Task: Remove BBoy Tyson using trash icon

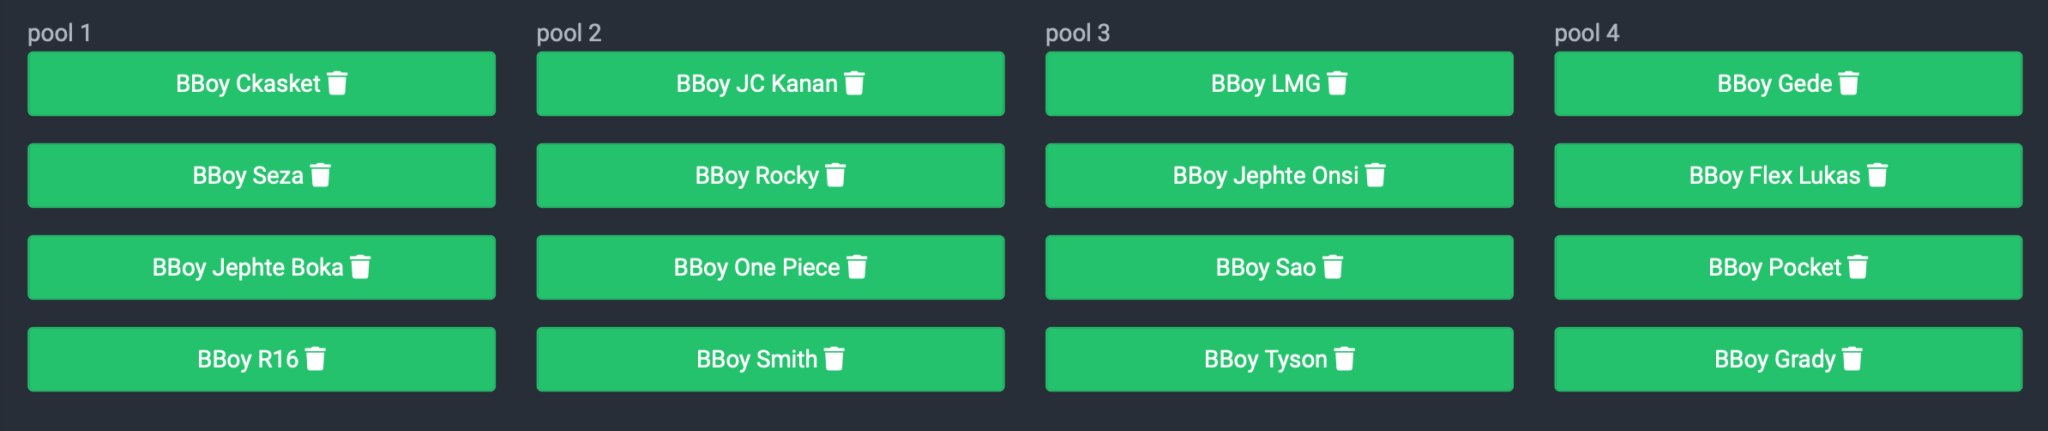Action: click(1345, 359)
